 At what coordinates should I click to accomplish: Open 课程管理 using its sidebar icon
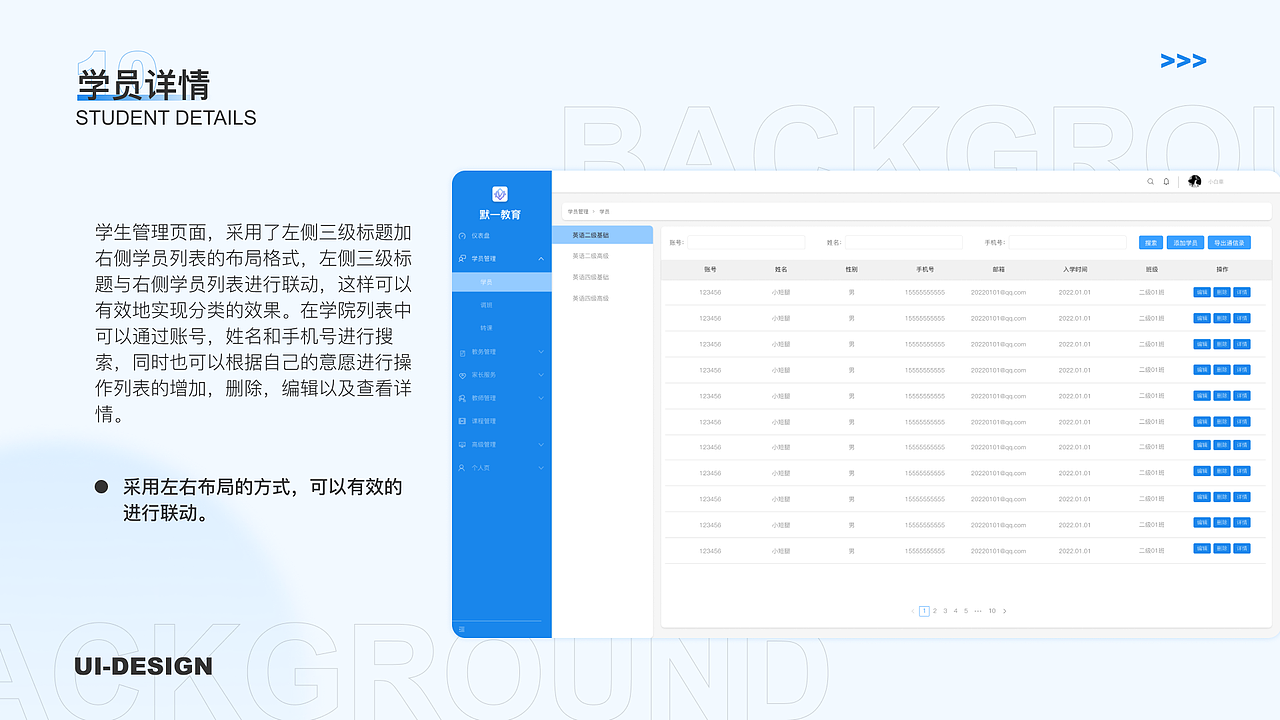[x=460, y=421]
